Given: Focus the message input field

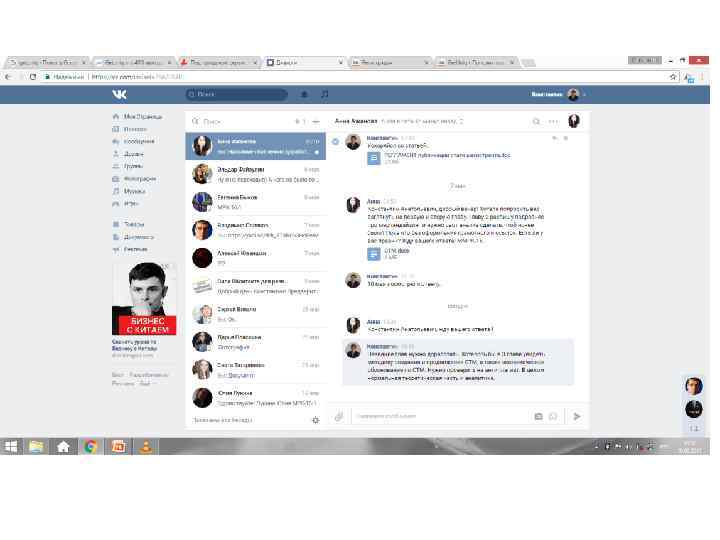Looking at the screenshot, I should [x=441, y=416].
